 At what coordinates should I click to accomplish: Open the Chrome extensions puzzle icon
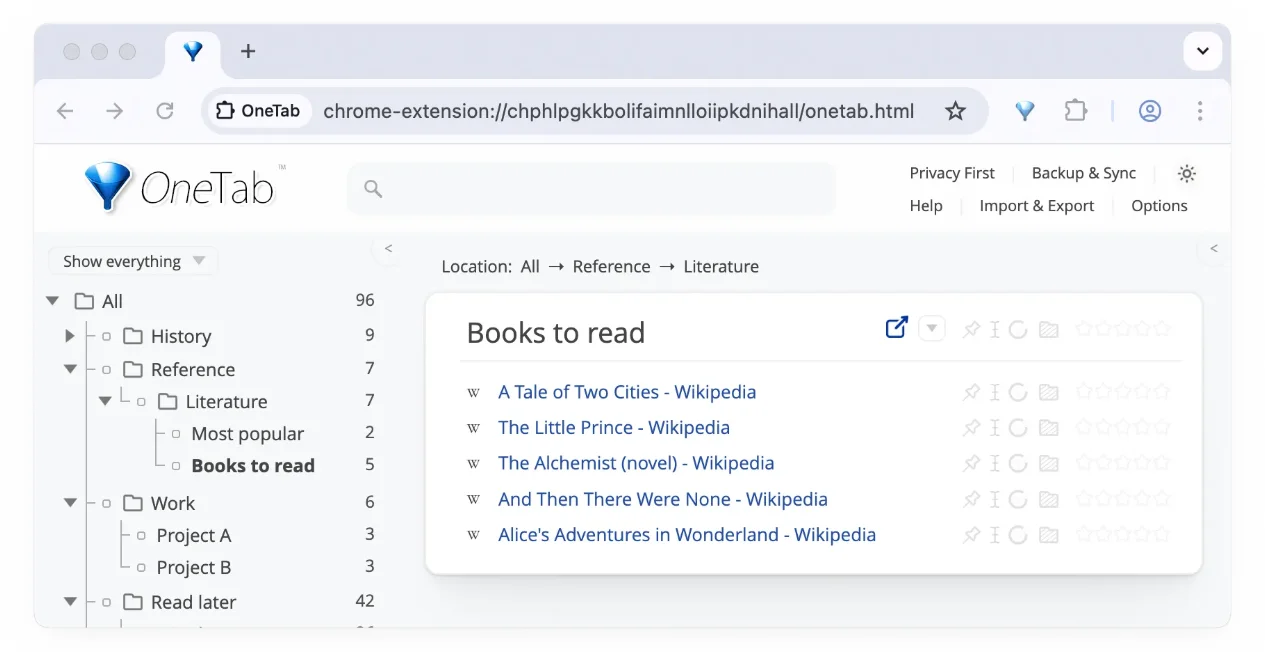(x=1075, y=111)
